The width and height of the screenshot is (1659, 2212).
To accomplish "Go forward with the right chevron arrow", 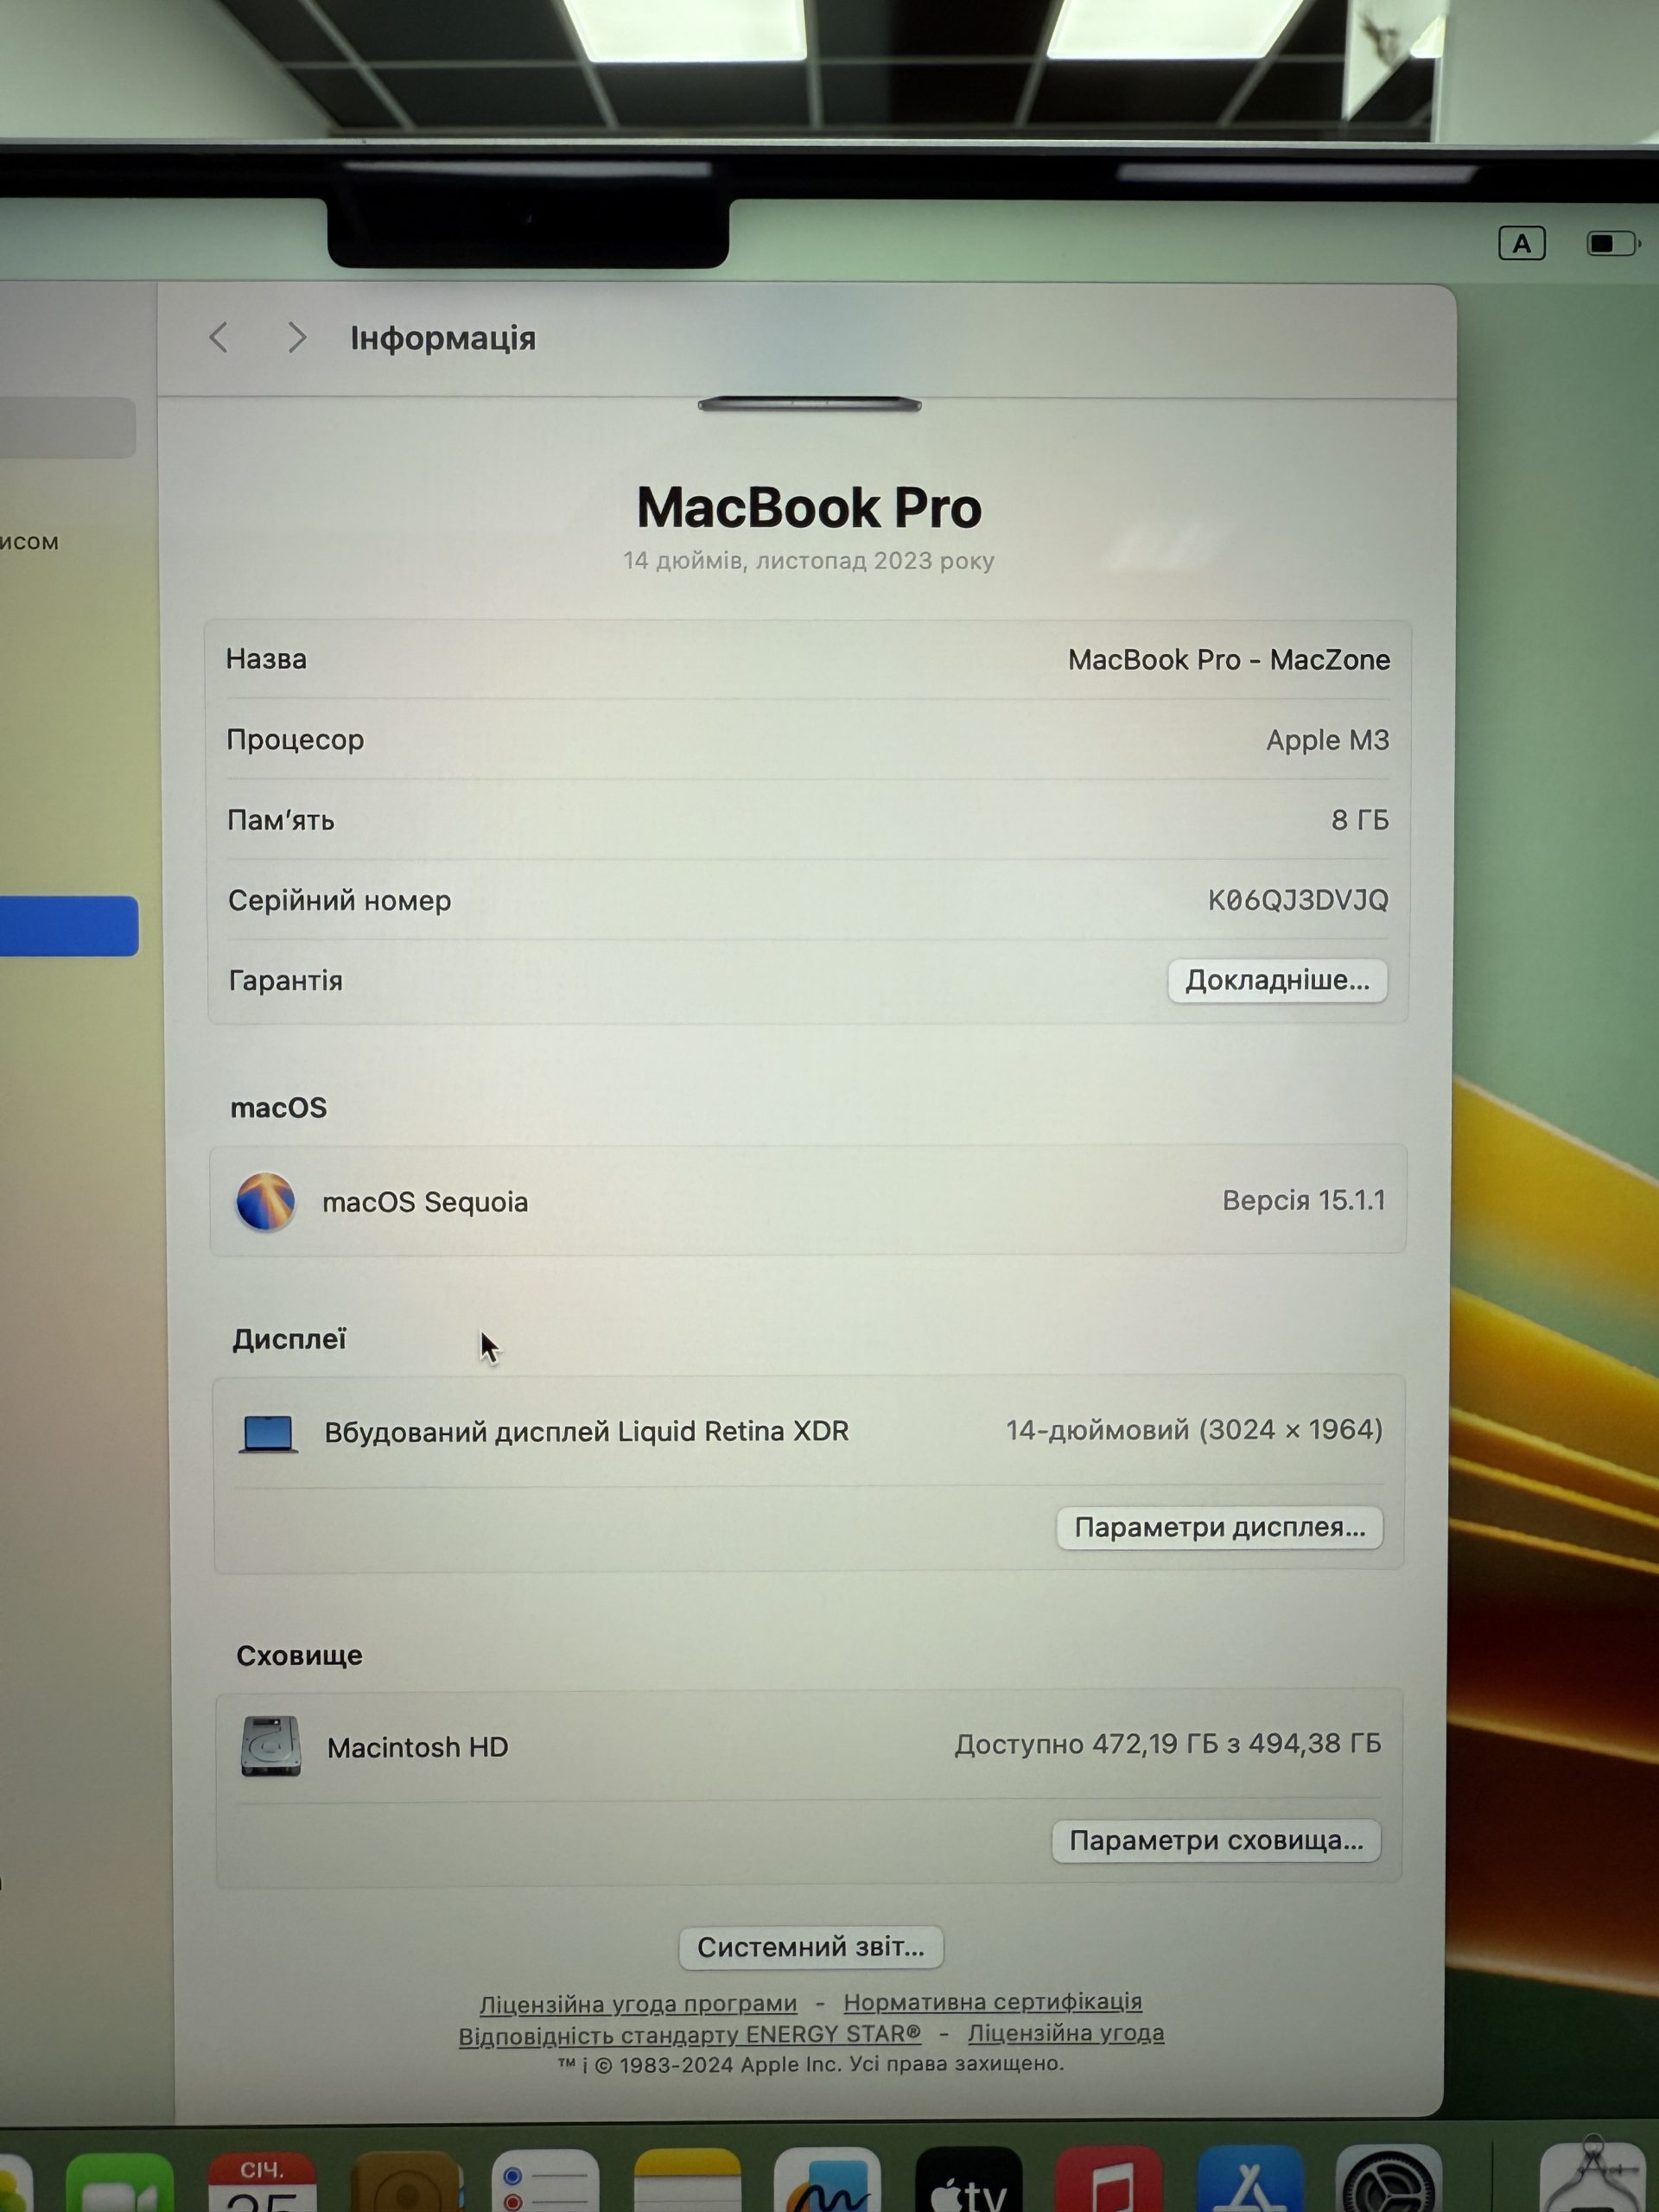I will pos(296,338).
